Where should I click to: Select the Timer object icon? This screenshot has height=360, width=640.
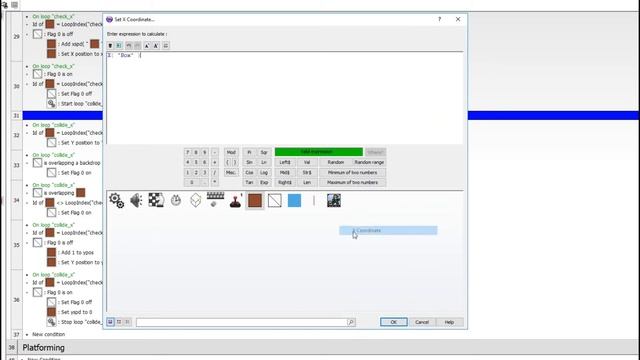pyautogui.click(x=176, y=200)
